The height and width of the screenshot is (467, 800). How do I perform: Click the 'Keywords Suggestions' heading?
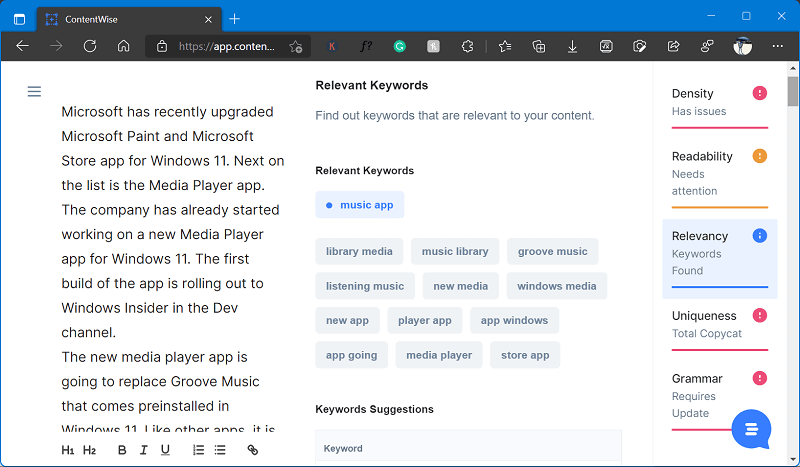pos(374,409)
